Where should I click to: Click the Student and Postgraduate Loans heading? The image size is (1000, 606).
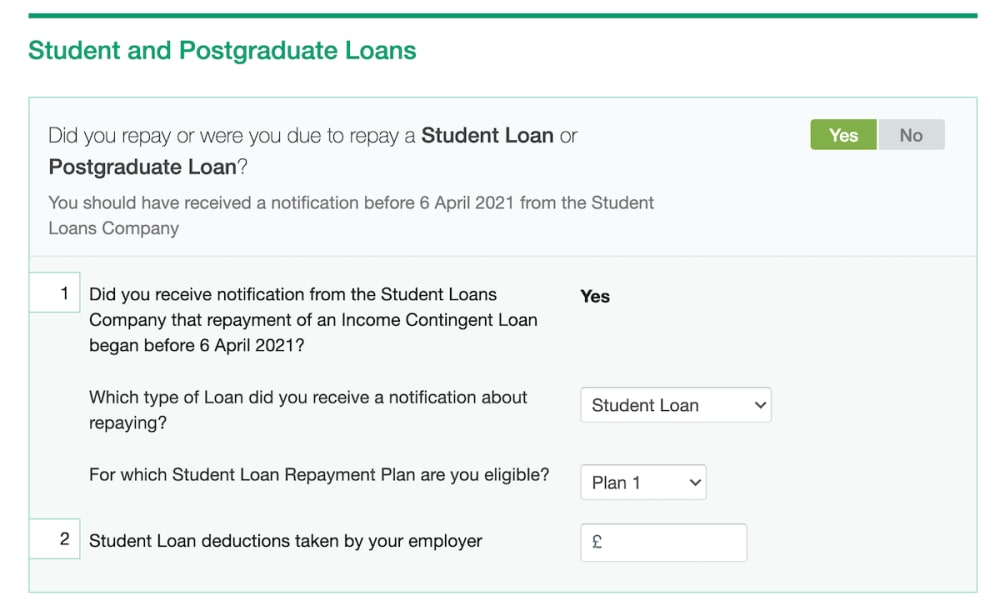(x=222, y=51)
